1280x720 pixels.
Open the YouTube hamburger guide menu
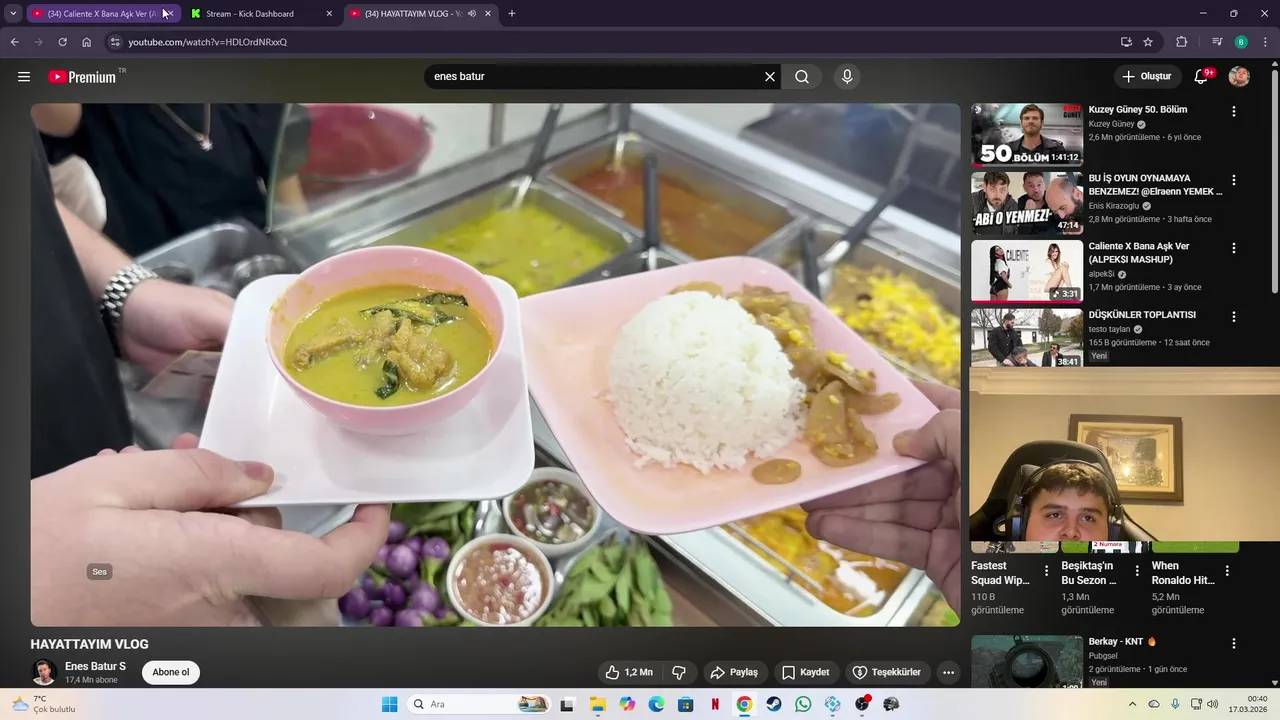(24, 77)
